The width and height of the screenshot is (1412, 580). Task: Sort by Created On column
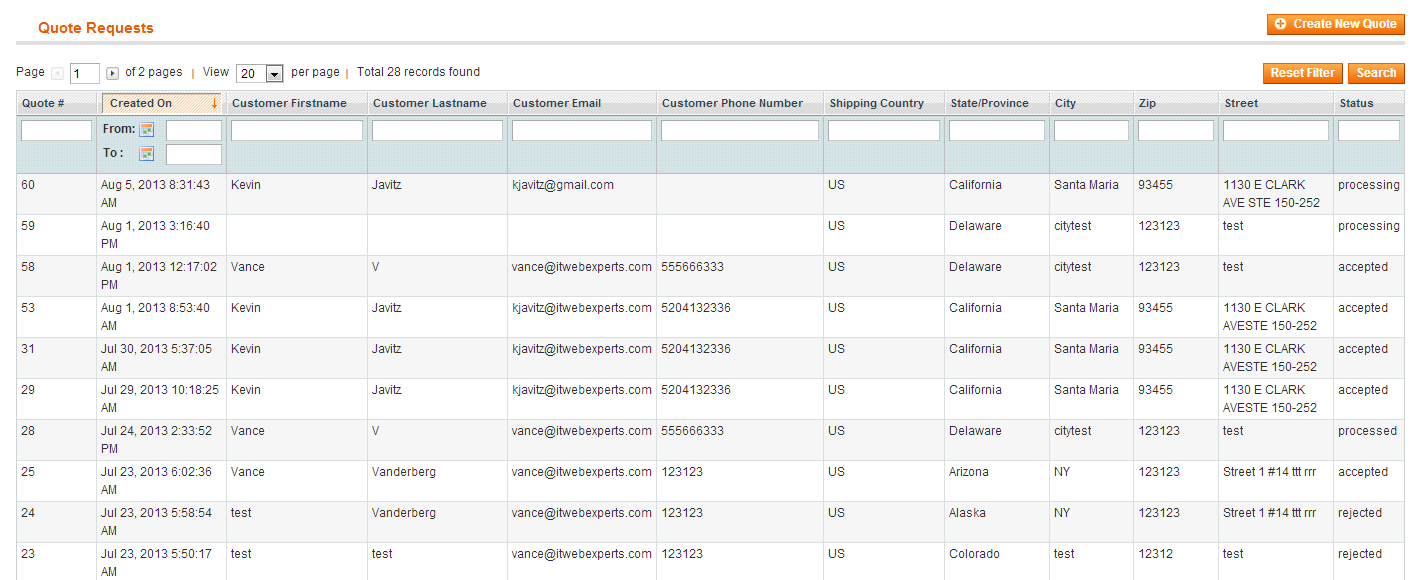[x=141, y=103]
